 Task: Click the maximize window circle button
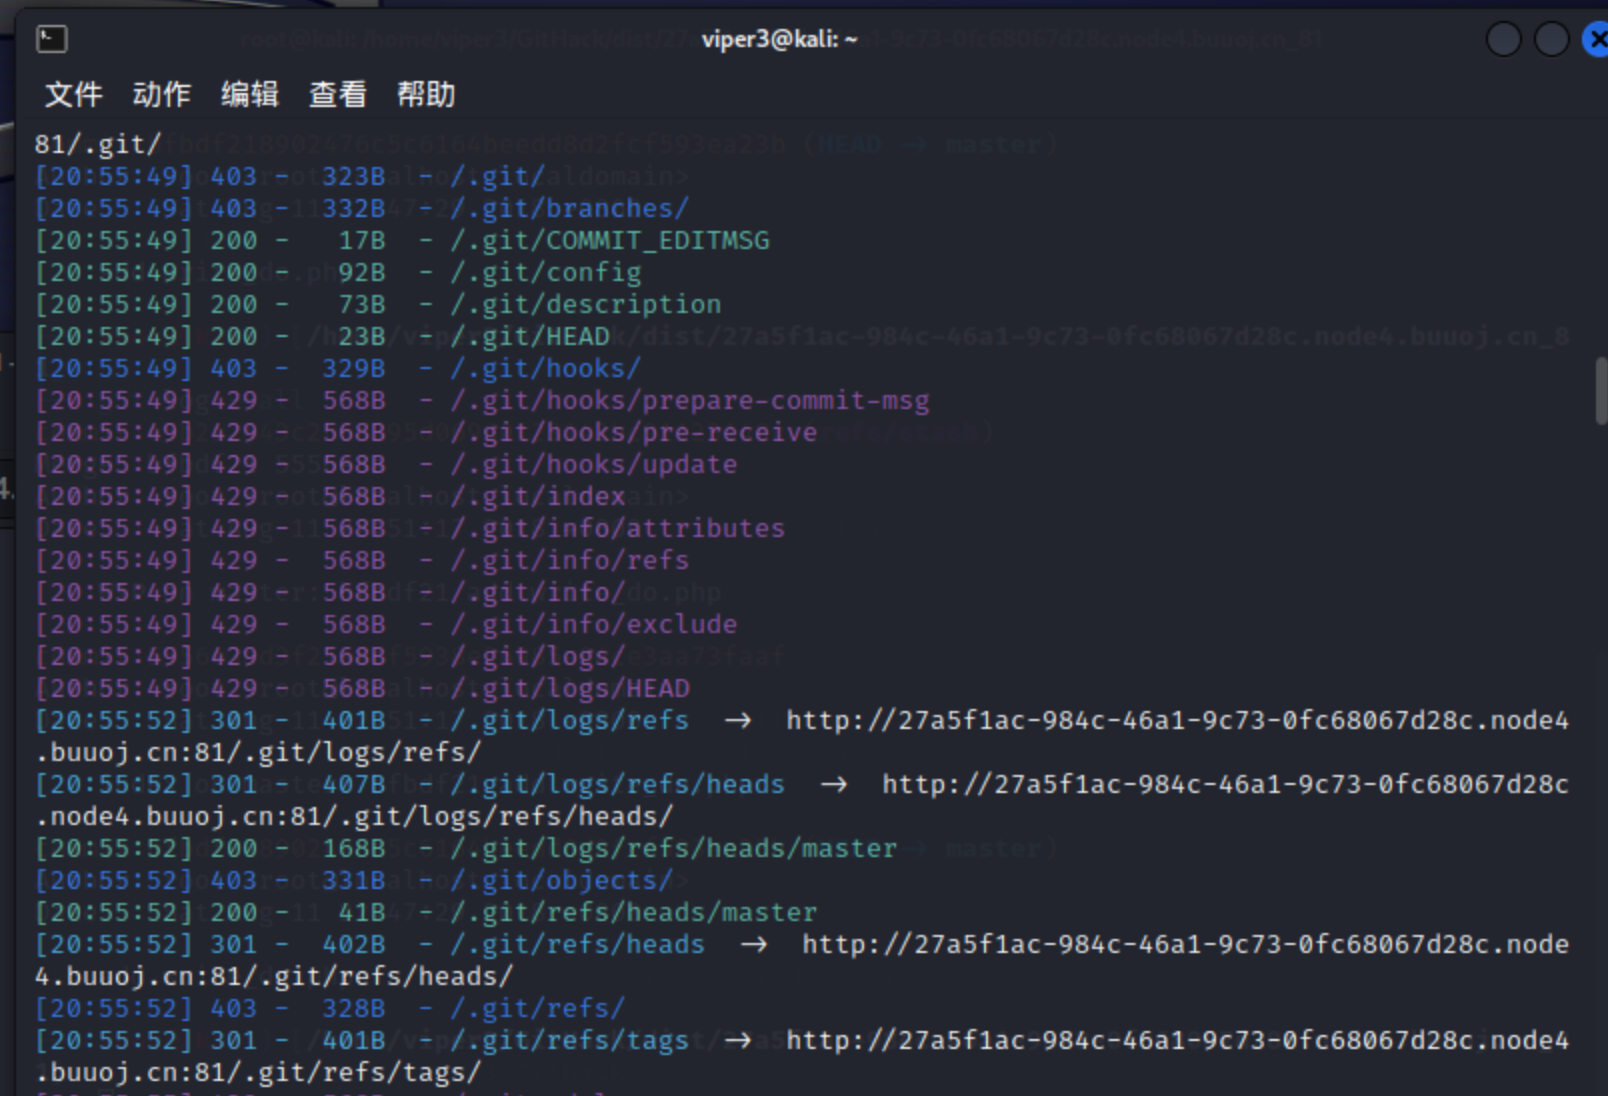pyautogui.click(x=1551, y=40)
